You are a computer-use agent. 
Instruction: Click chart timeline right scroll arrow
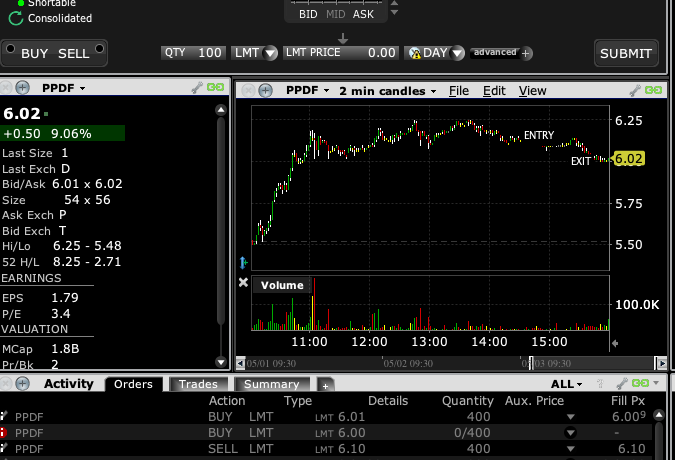[663, 364]
